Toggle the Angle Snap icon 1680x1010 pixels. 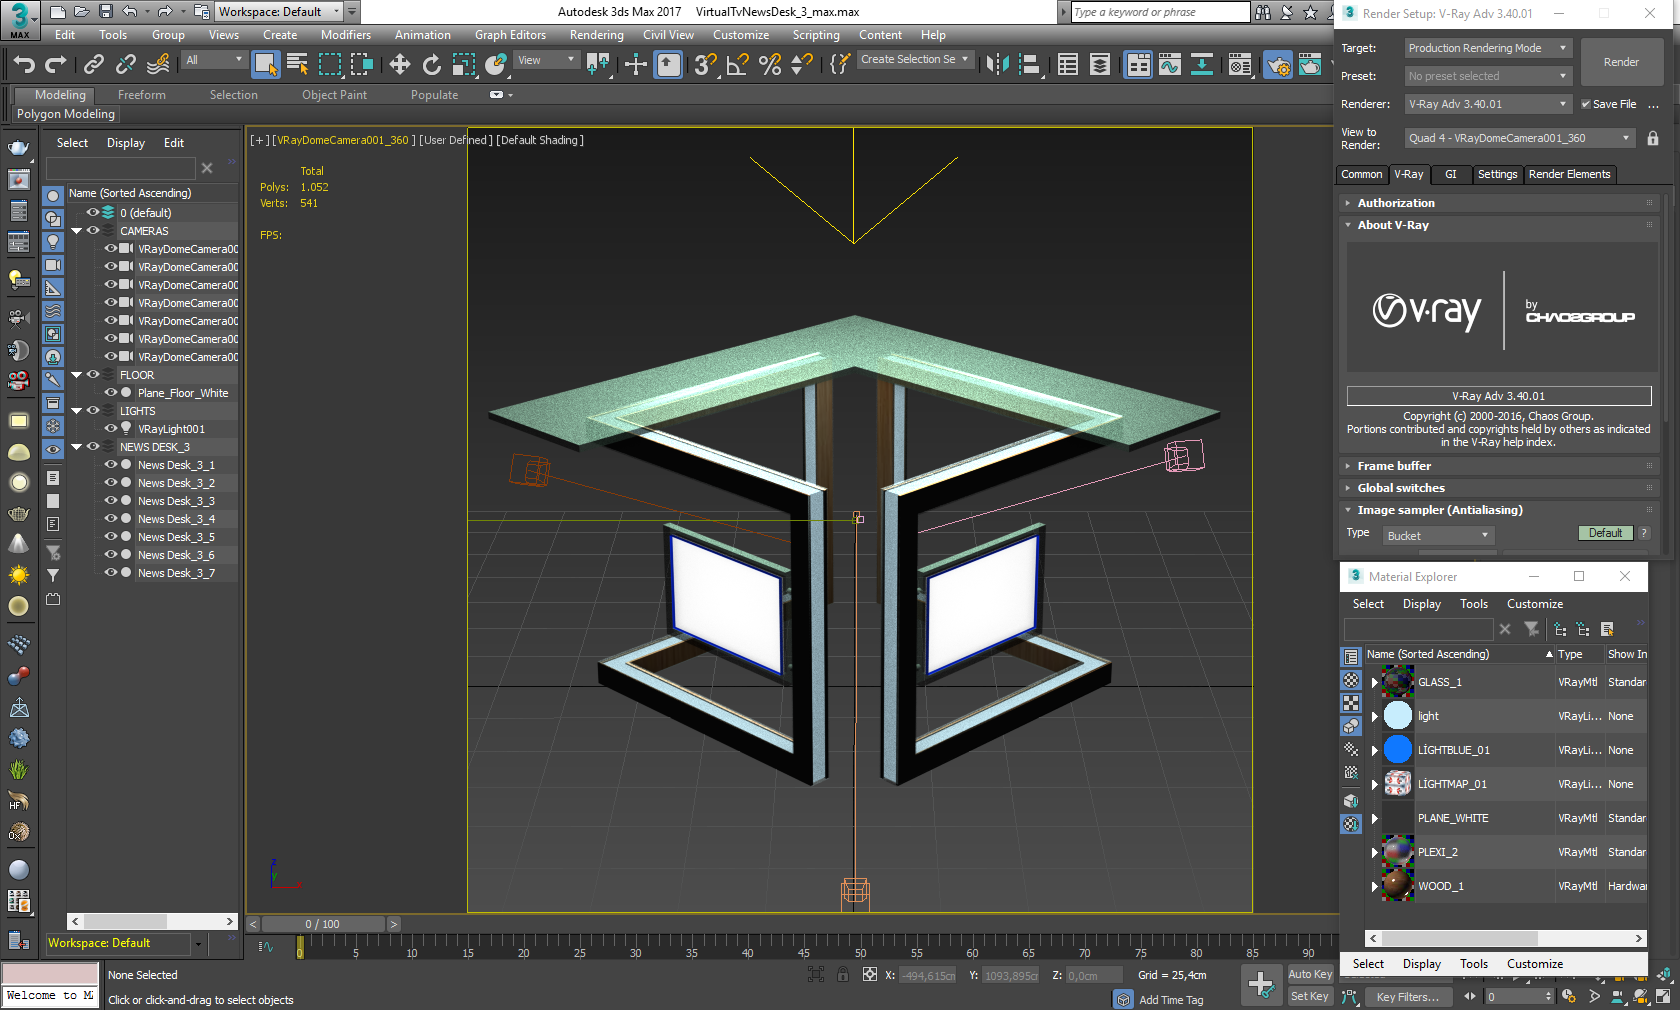point(737,64)
